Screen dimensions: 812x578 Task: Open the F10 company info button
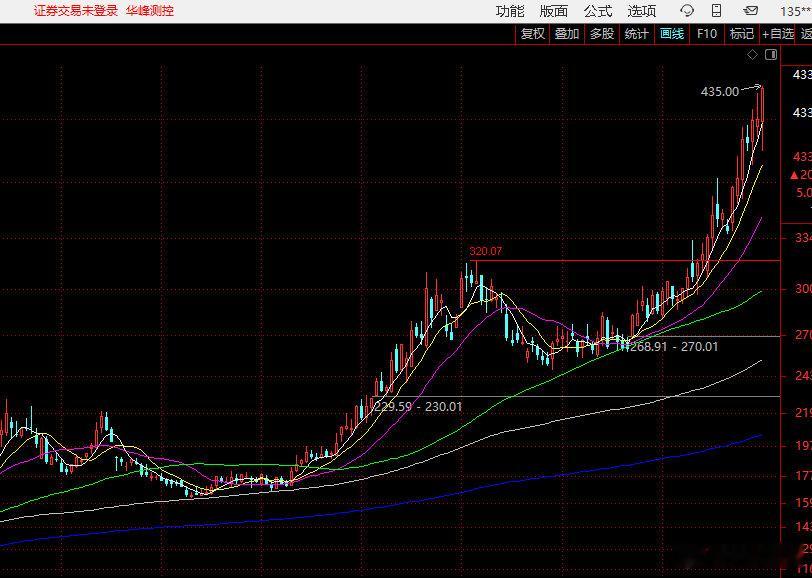tap(707, 34)
